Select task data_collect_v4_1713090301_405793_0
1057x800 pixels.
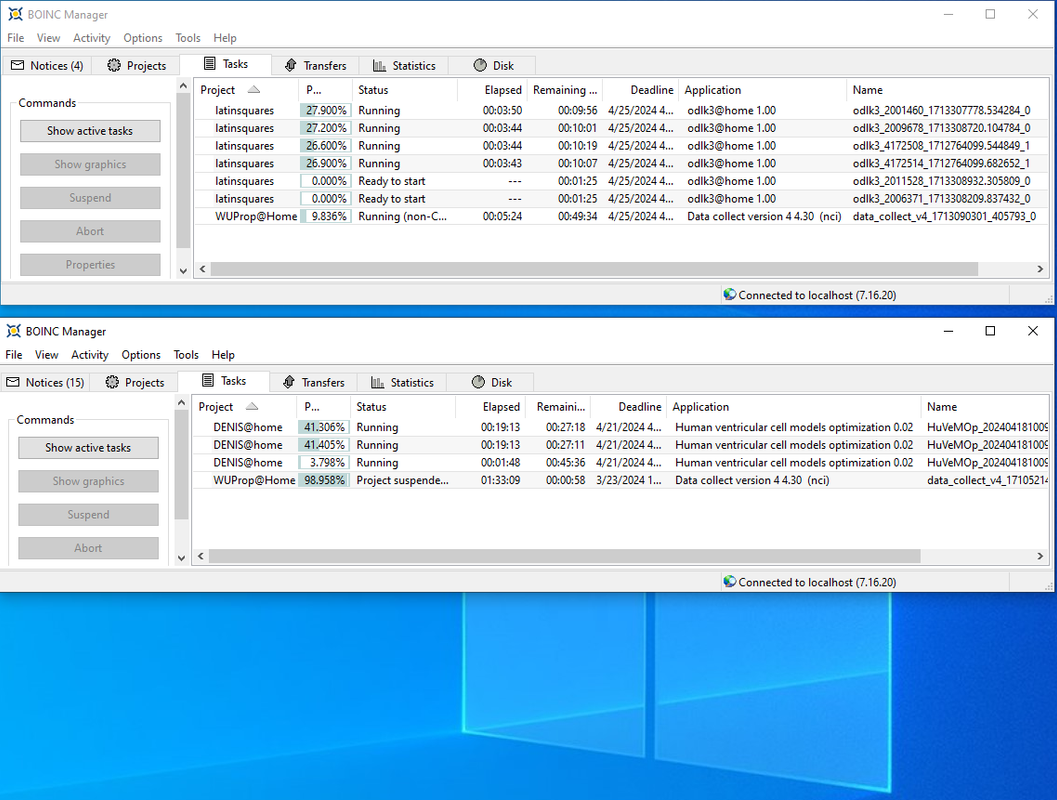click(x=622, y=216)
